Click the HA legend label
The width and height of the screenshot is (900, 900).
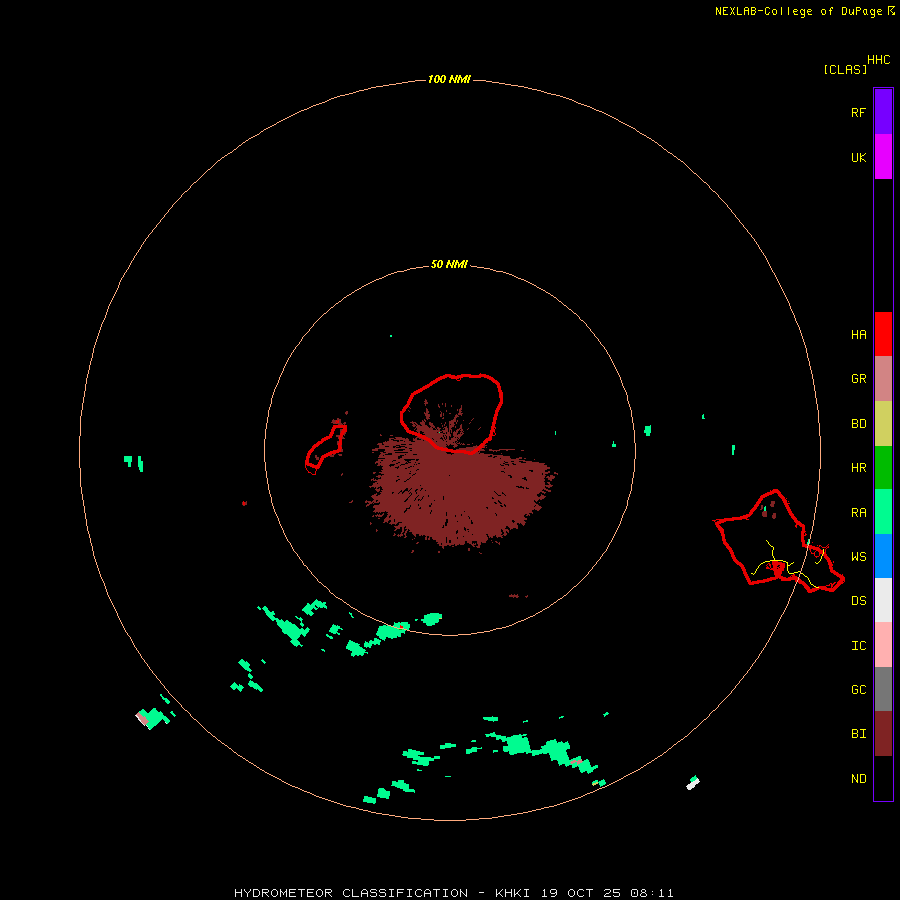pyautogui.click(x=858, y=335)
